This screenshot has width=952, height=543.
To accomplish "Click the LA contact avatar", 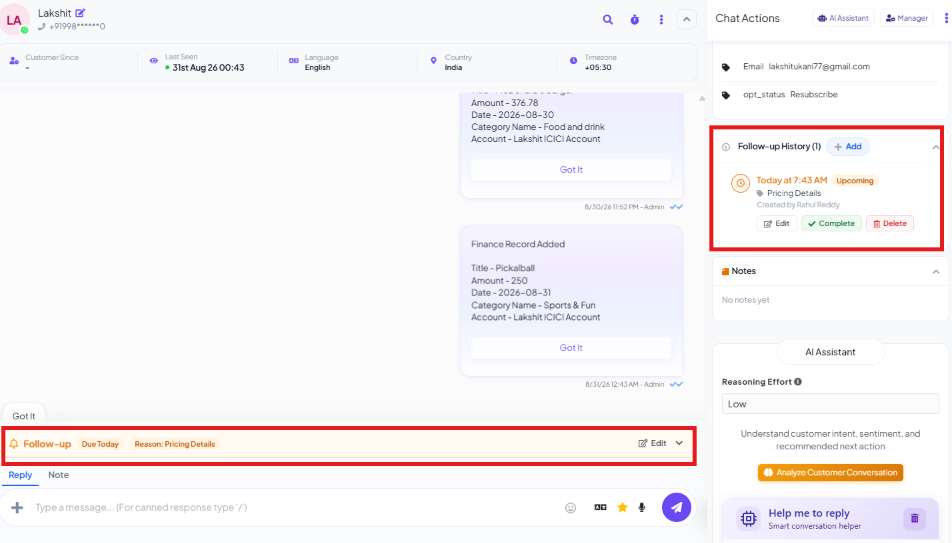I will pos(14,19).
